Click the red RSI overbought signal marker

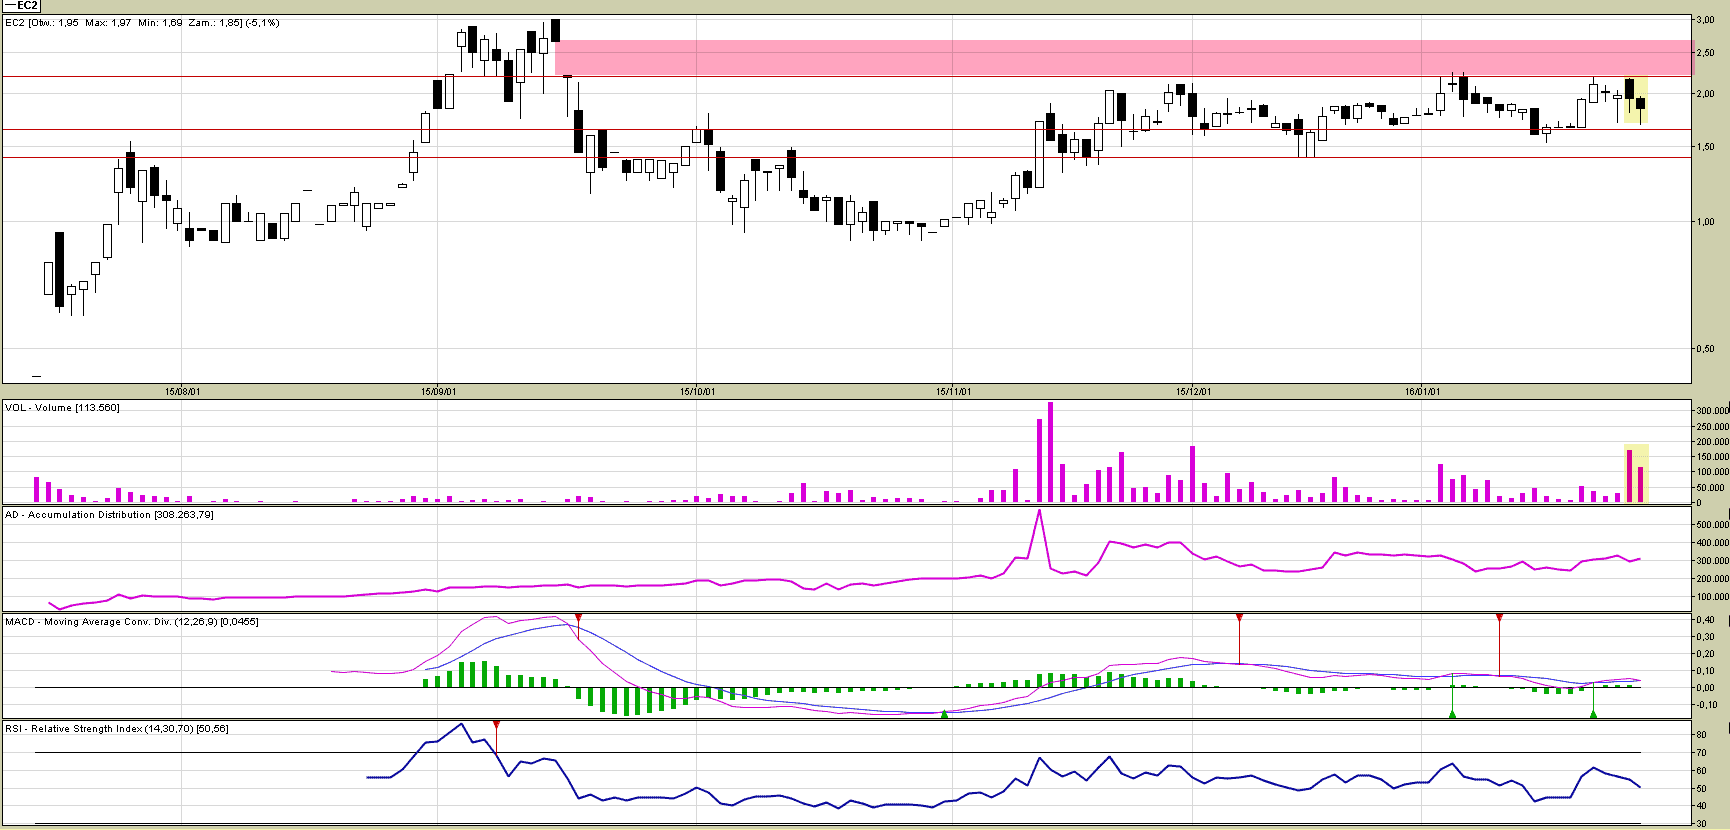tap(496, 724)
